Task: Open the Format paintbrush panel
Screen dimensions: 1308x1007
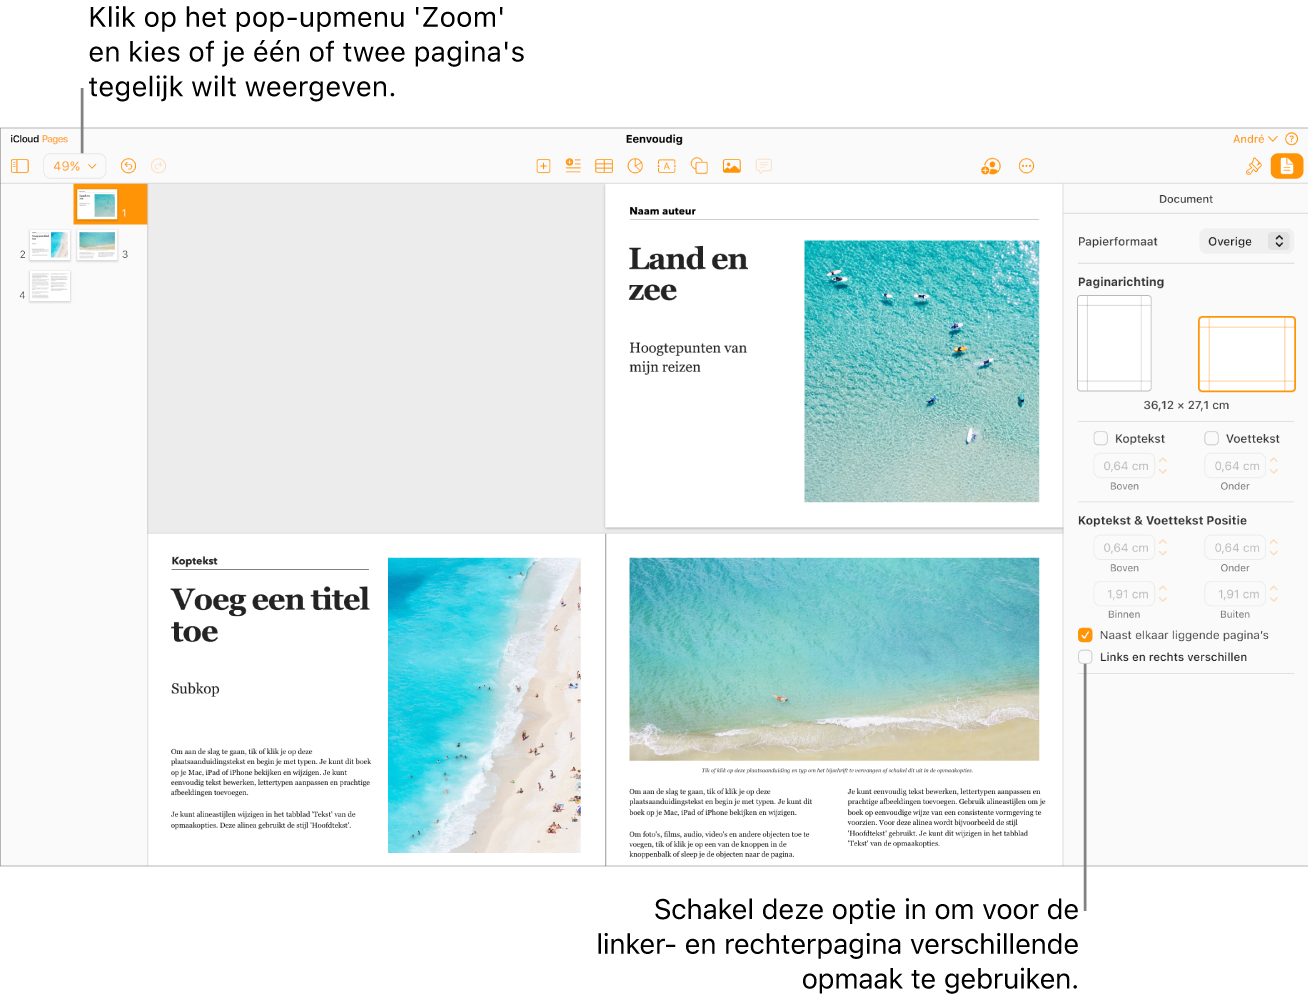Action: point(1254,166)
